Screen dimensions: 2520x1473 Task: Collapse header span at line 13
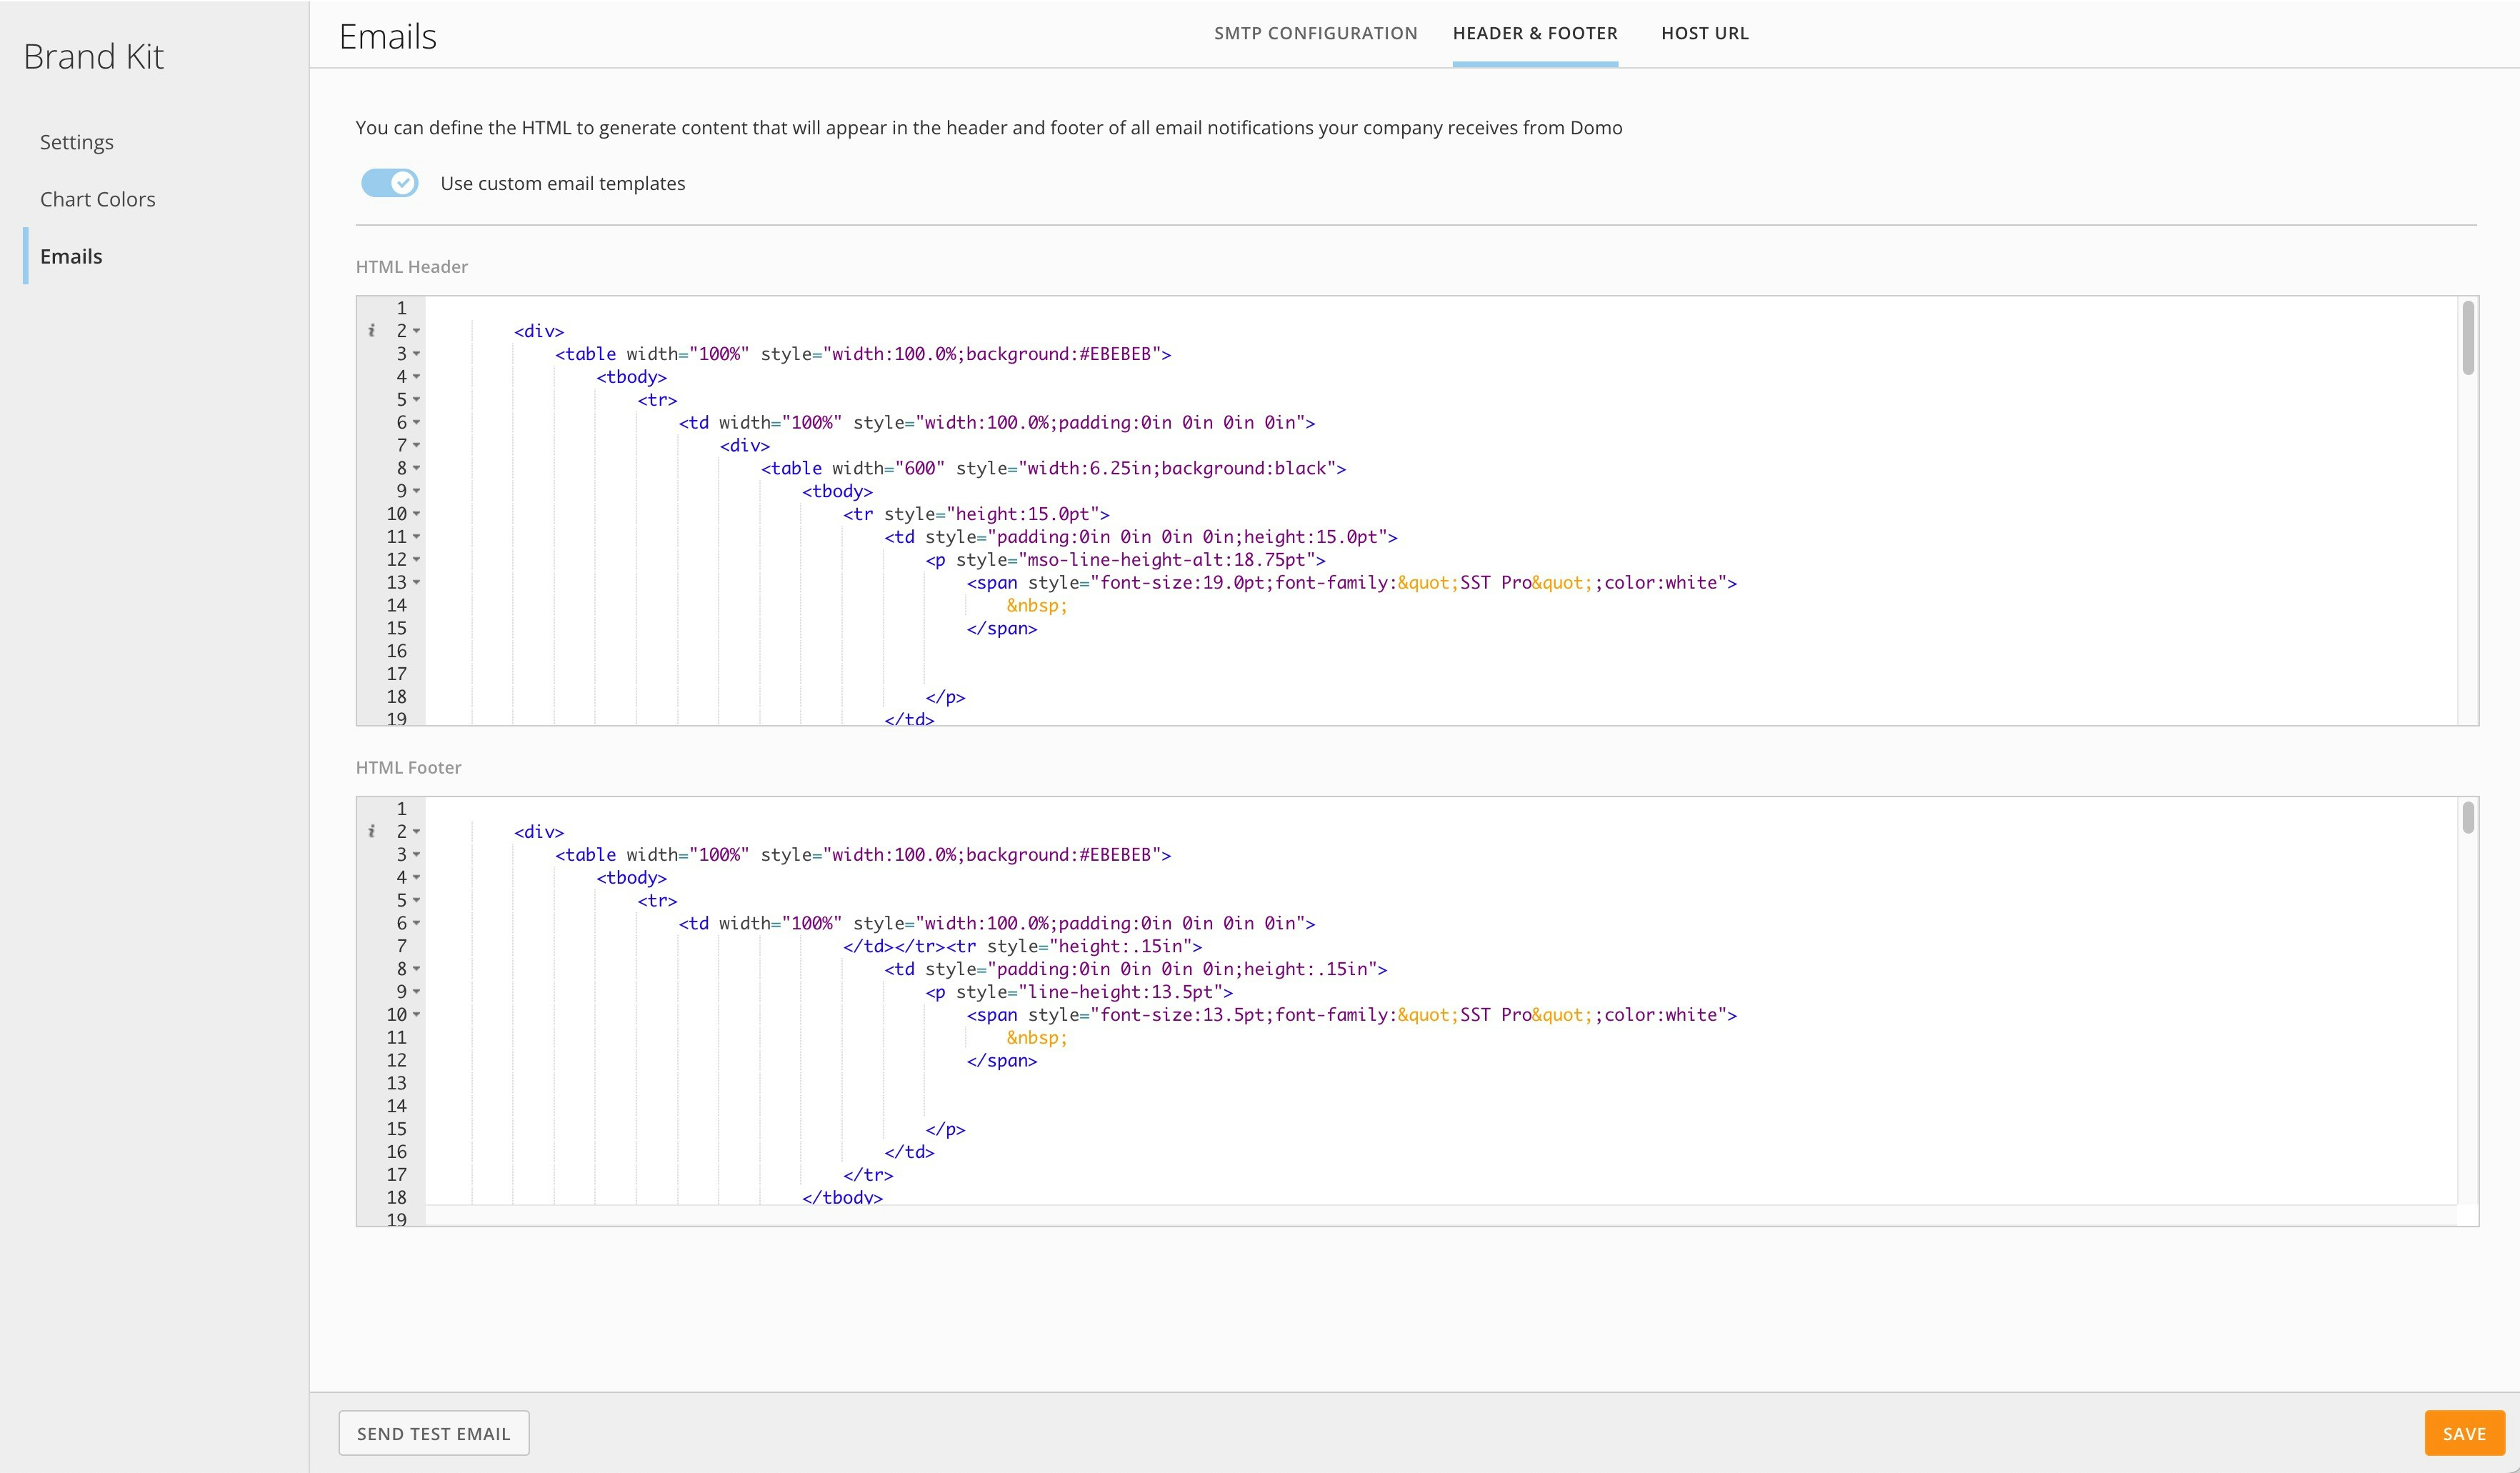tap(417, 582)
